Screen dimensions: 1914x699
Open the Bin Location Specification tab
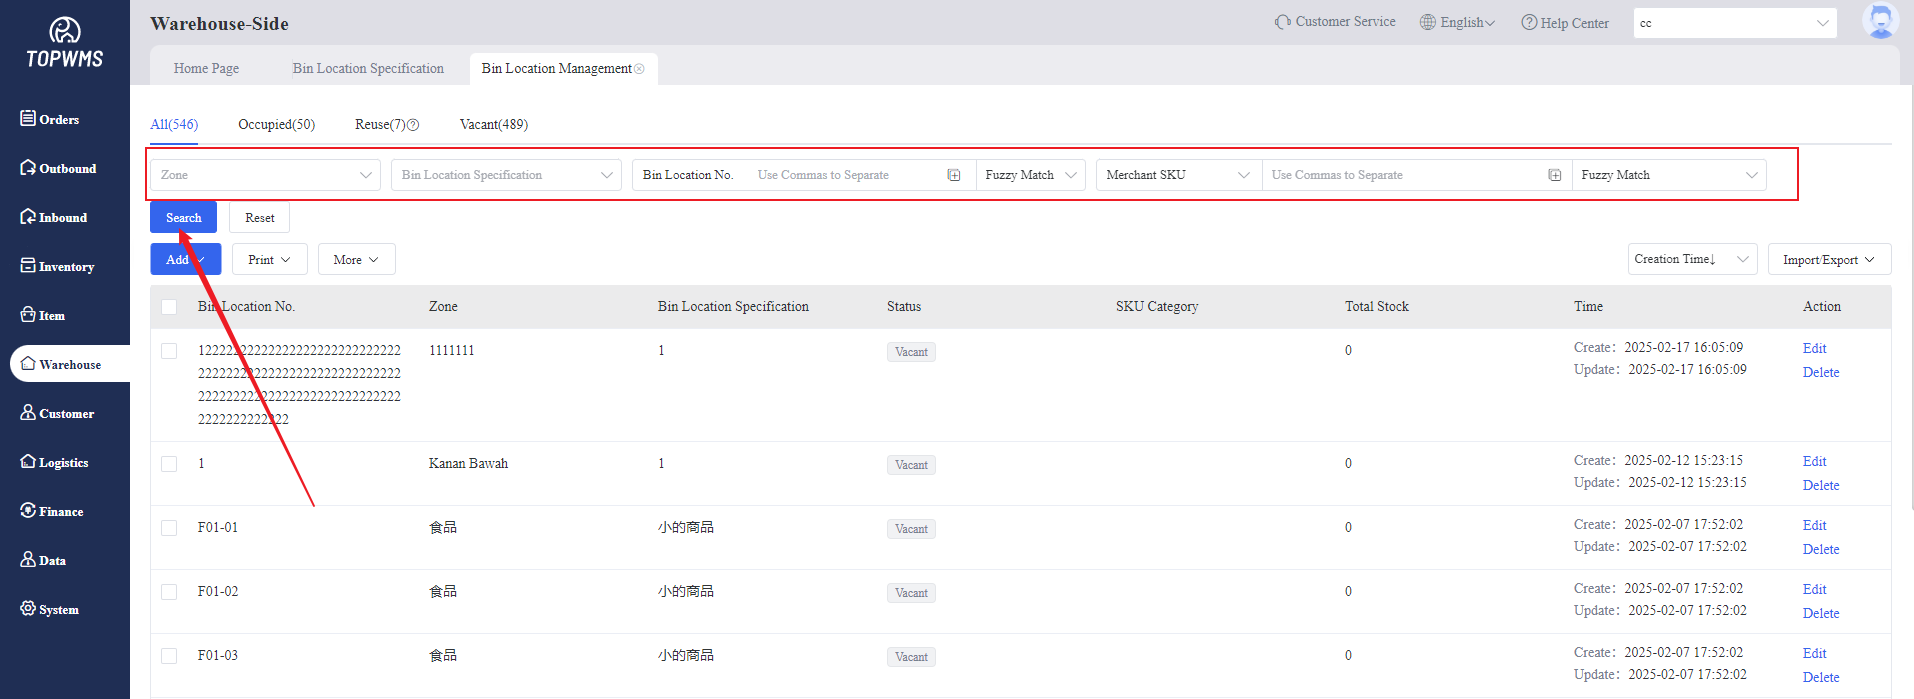pos(368,69)
